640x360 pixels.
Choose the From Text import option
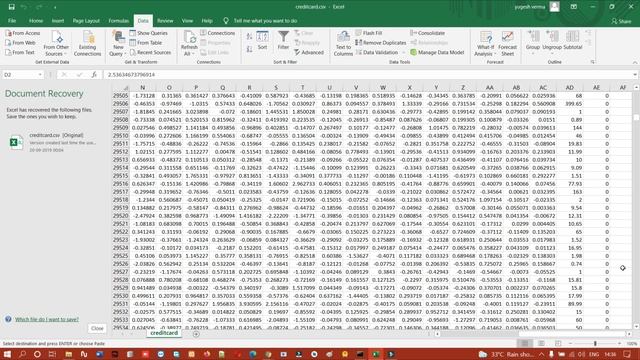pyautogui.click(x=20, y=52)
